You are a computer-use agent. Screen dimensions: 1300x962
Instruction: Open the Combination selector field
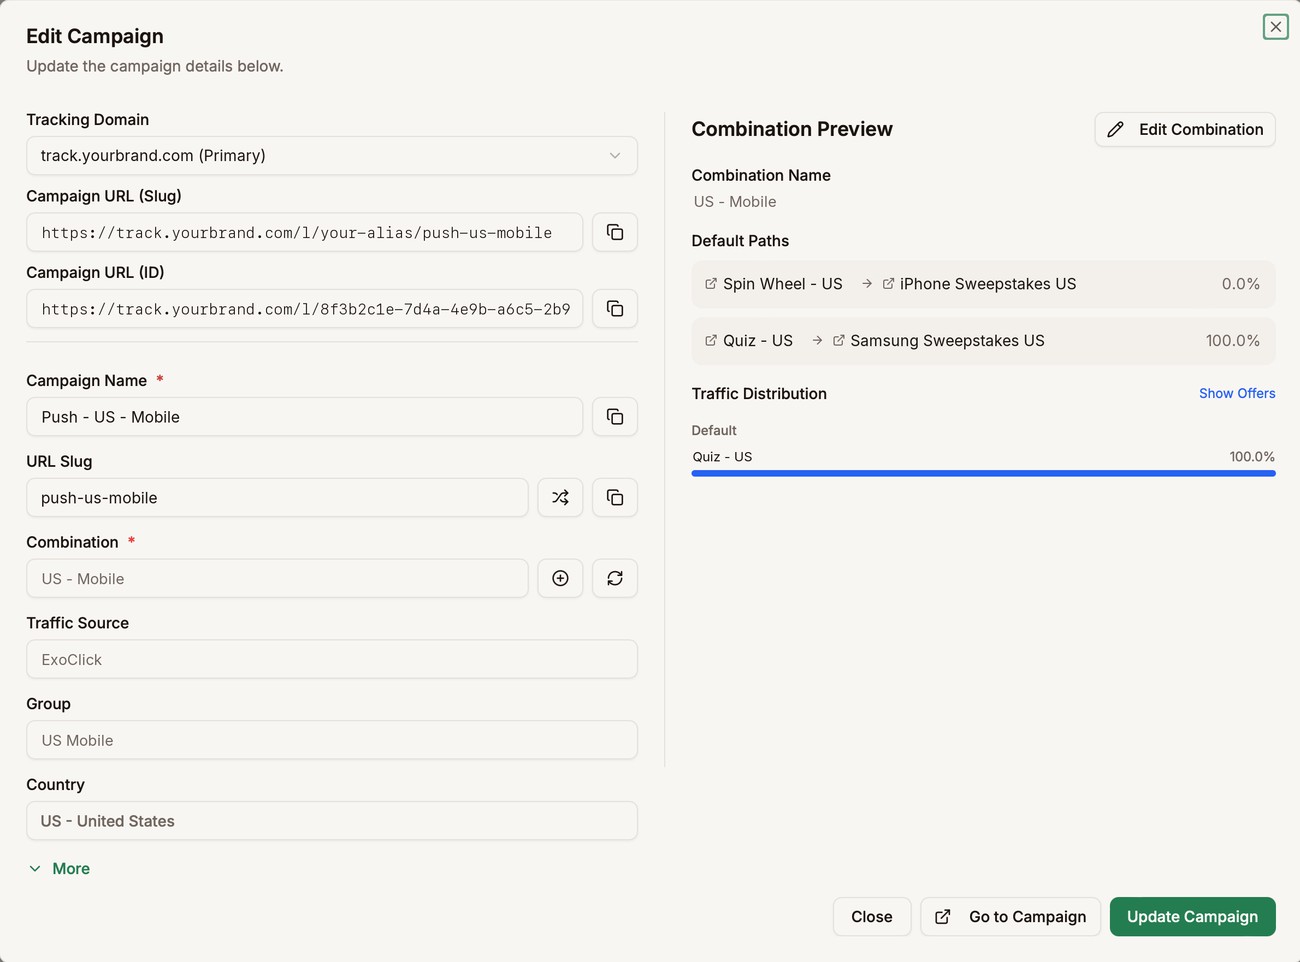click(x=277, y=579)
